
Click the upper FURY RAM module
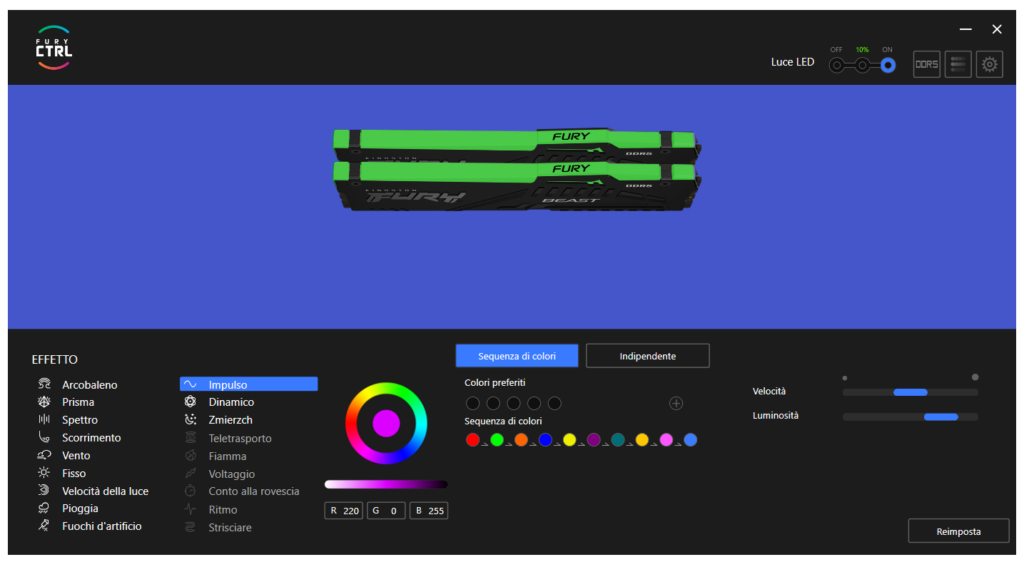516,145
